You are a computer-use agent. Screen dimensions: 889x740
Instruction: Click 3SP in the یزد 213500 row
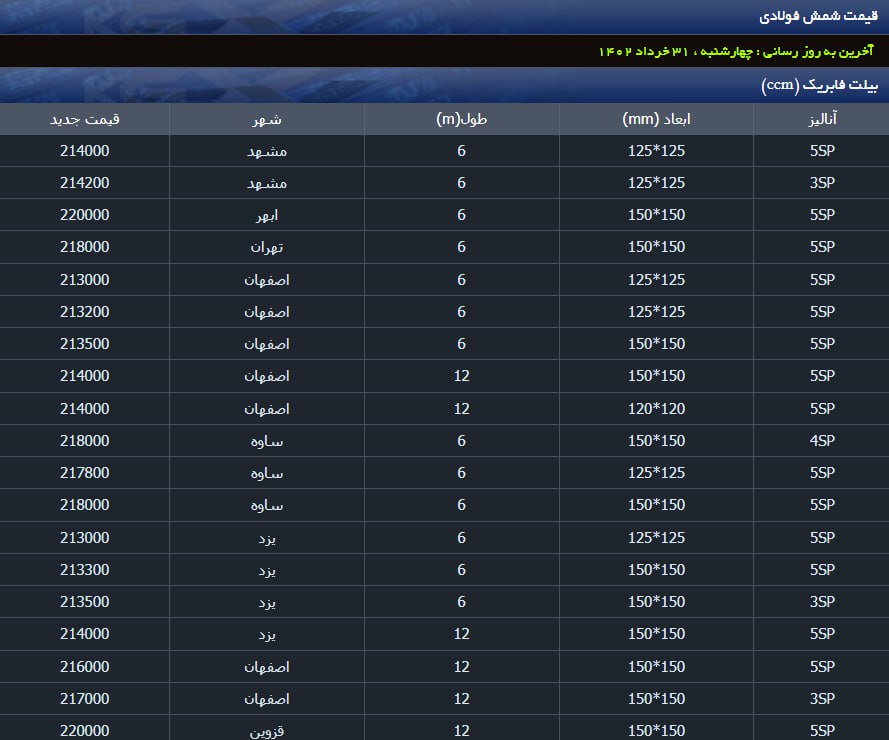822,602
